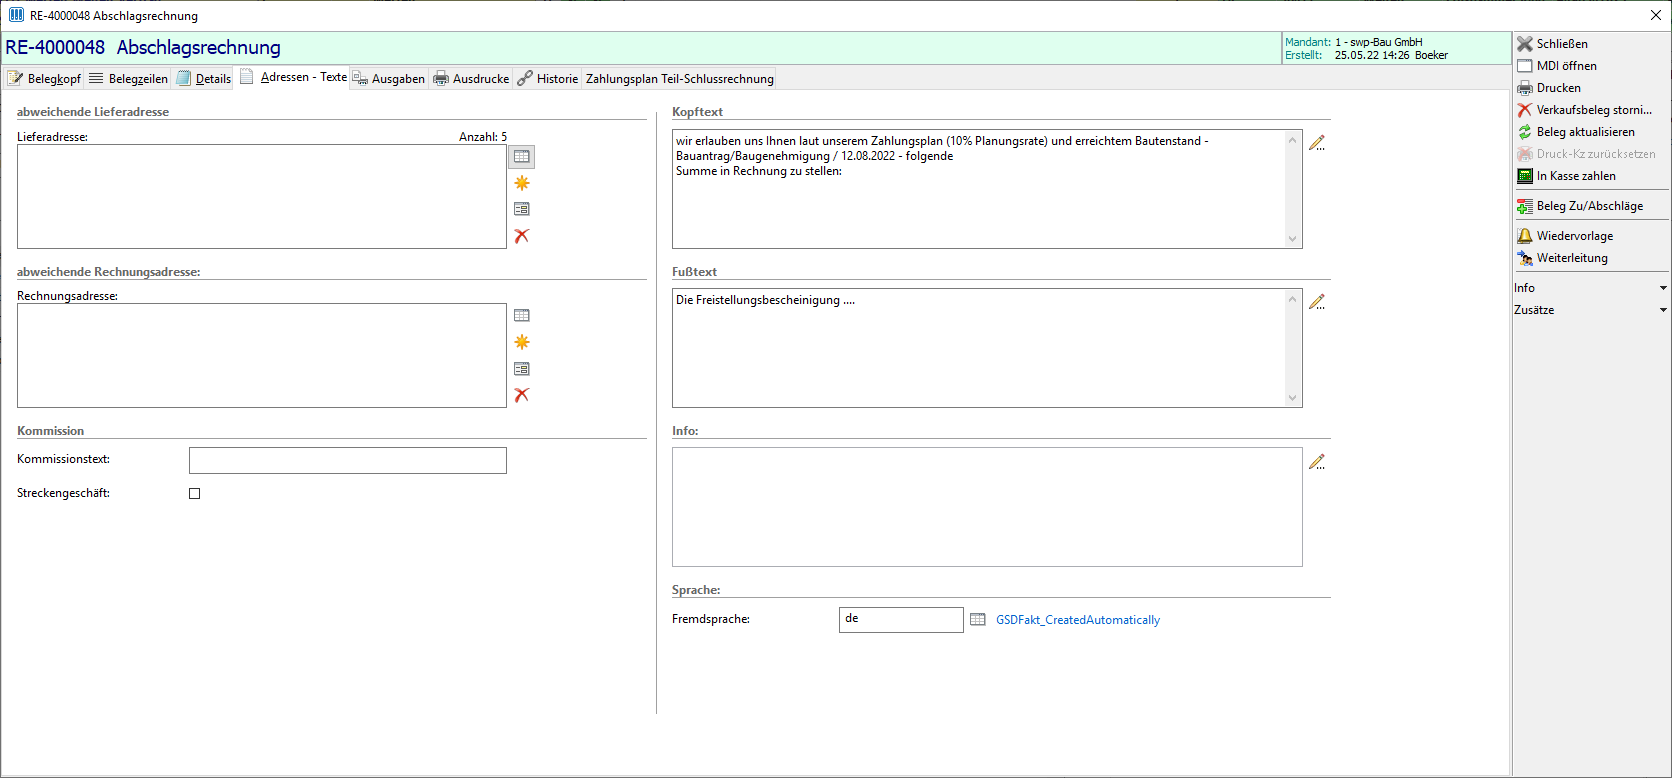Click the Beleg Zu/Abschläge icon
The width and height of the screenshot is (1672, 778).
[x=1525, y=206]
